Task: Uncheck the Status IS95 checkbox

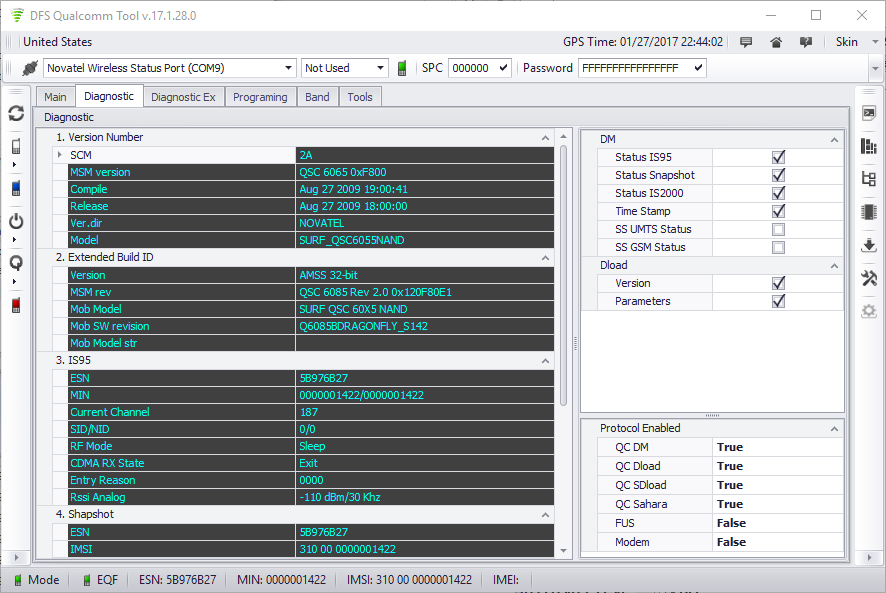Action: 779,157
